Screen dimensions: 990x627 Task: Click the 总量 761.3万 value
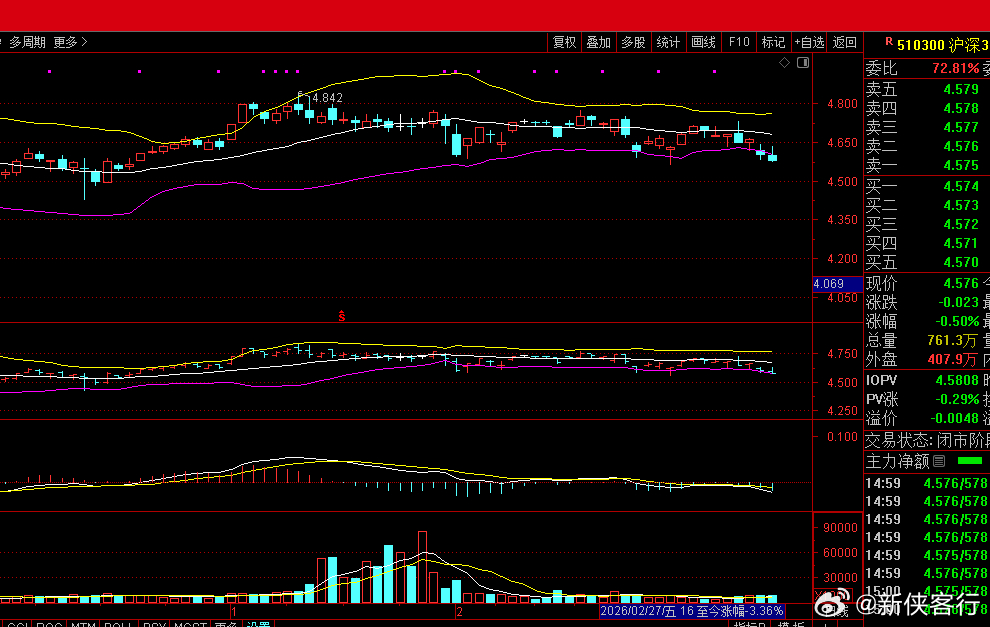(x=952, y=340)
